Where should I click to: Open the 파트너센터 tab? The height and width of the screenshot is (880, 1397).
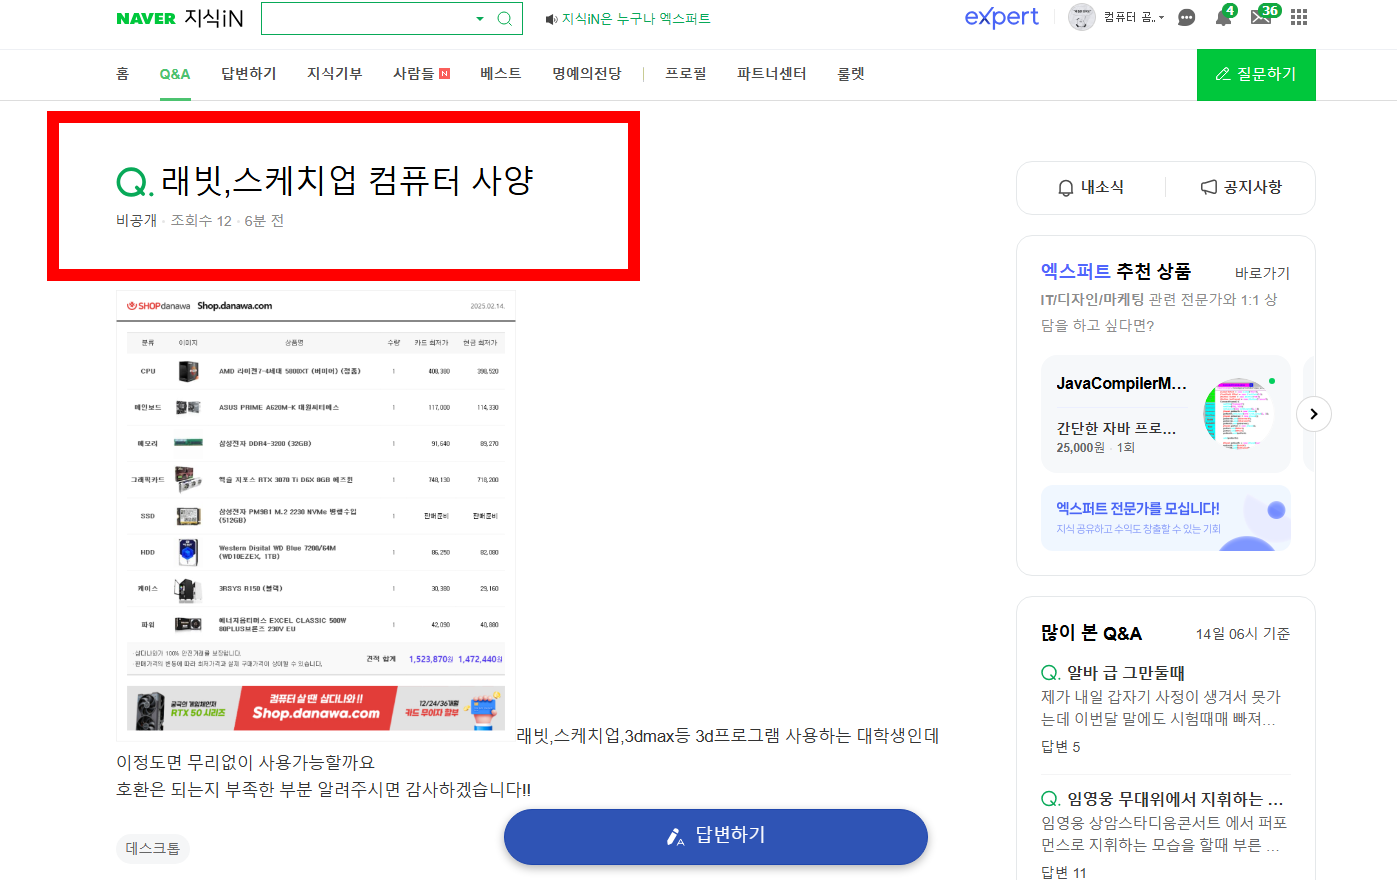[x=772, y=74]
